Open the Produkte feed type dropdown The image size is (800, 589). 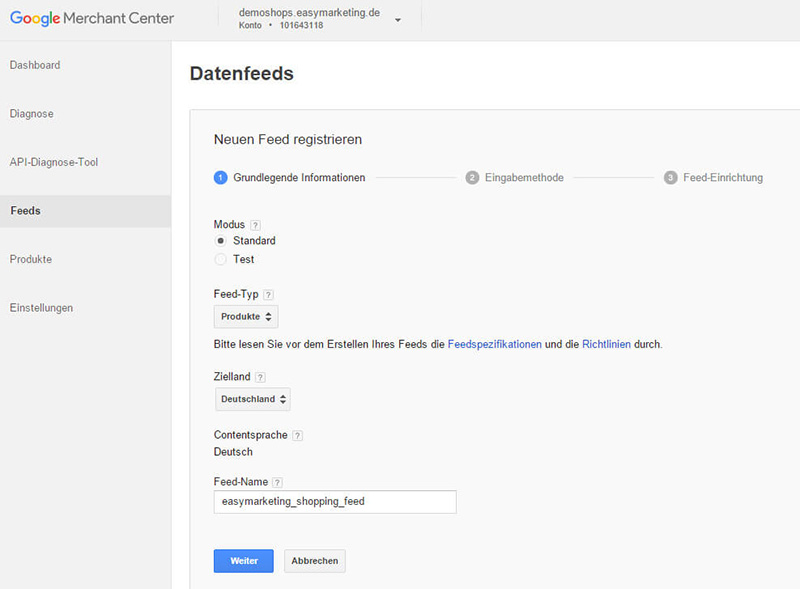point(246,317)
